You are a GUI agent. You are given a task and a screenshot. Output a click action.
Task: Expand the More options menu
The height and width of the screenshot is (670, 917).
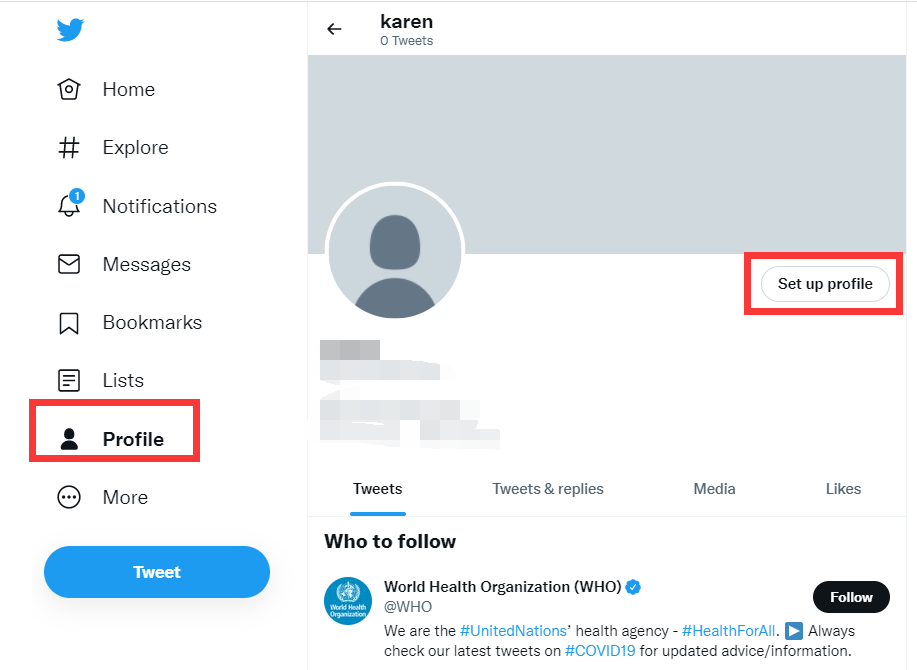tap(69, 498)
